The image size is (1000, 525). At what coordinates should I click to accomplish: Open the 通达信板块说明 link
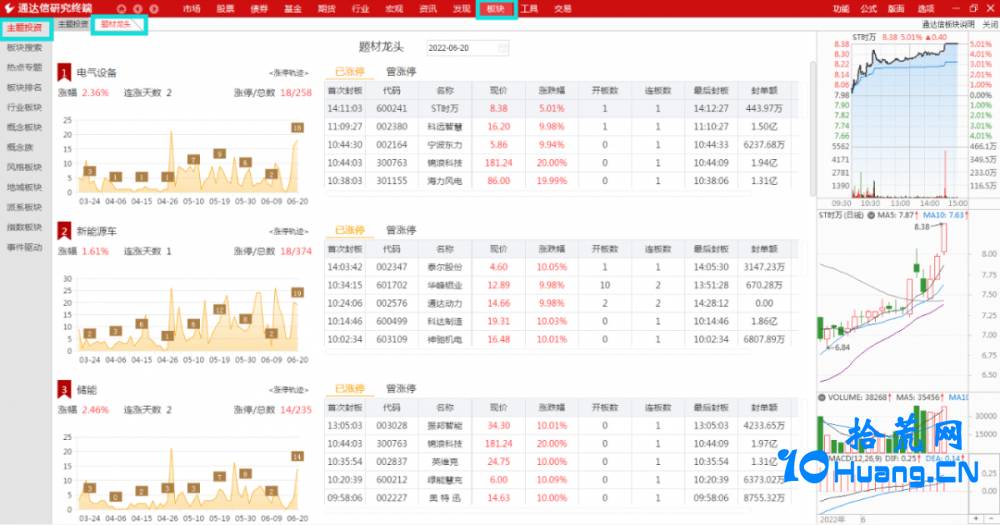[948, 24]
